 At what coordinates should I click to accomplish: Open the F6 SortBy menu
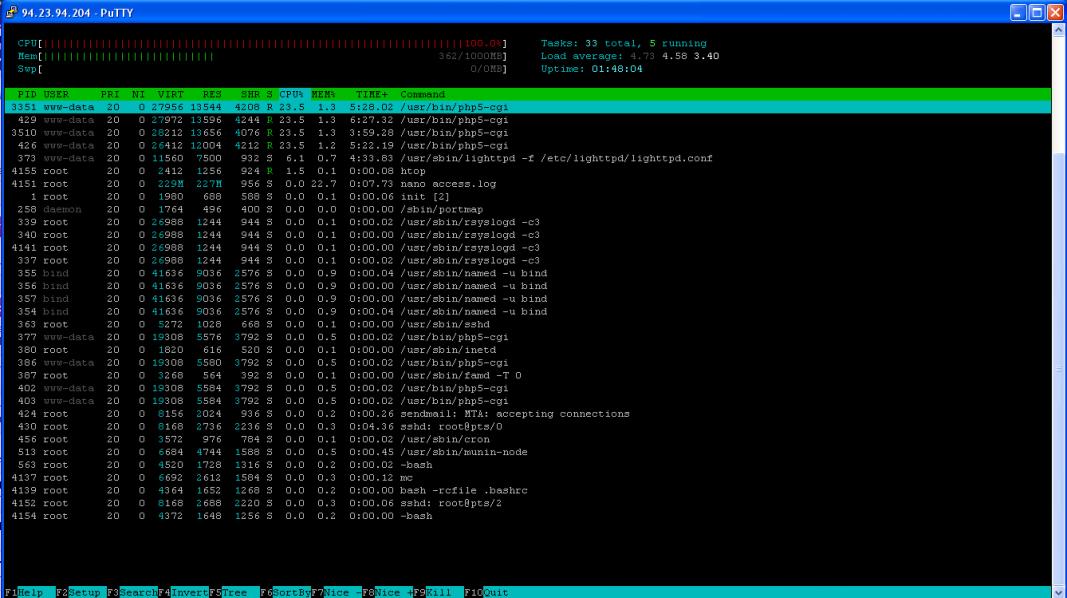(285, 592)
